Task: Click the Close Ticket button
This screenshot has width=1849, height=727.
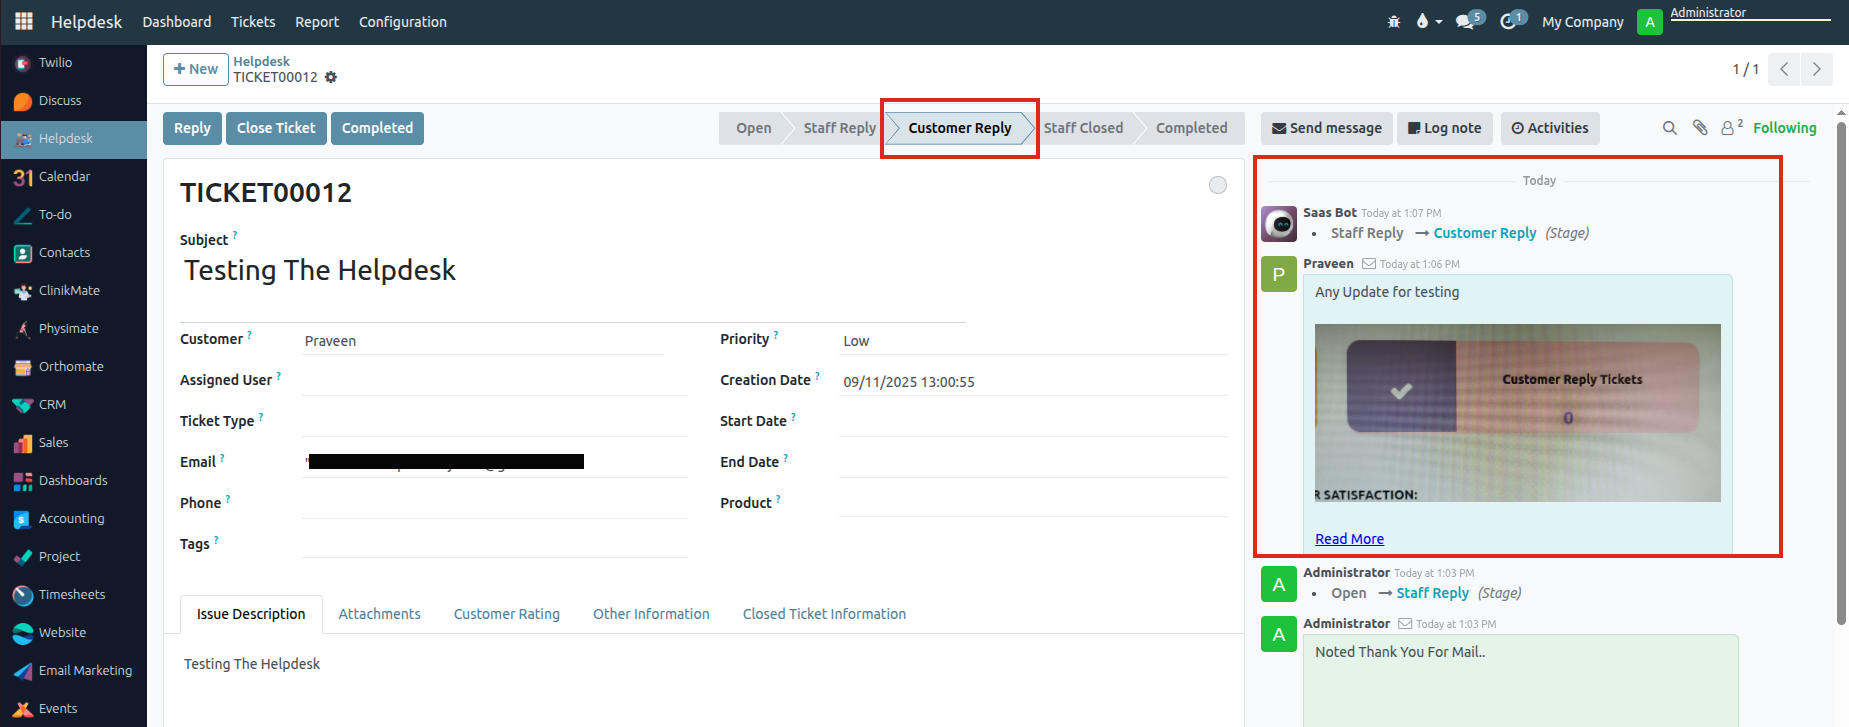Action: click(276, 128)
